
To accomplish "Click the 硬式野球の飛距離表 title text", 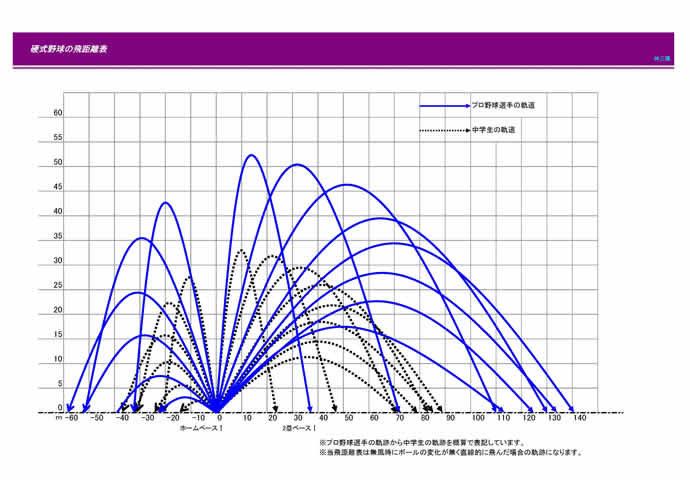I will pyautogui.click(x=62, y=49).
